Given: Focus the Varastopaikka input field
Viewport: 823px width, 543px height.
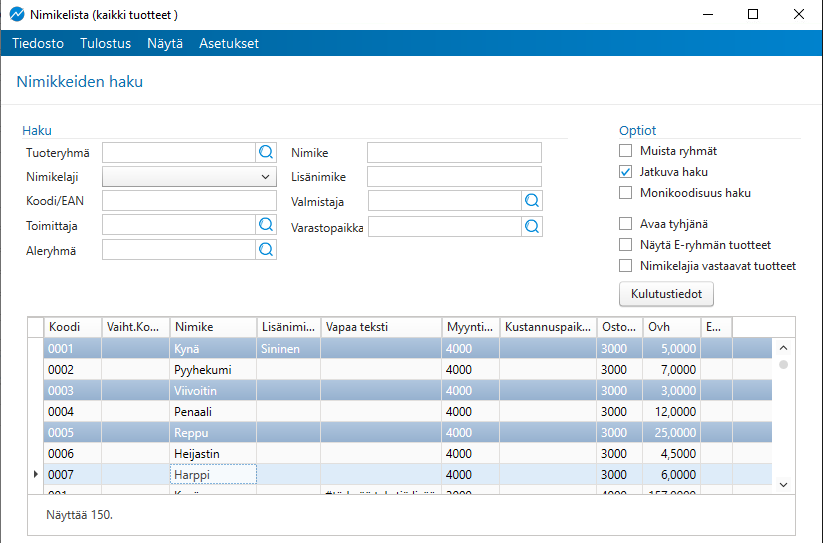Looking at the screenshot, I should (445, 226).
